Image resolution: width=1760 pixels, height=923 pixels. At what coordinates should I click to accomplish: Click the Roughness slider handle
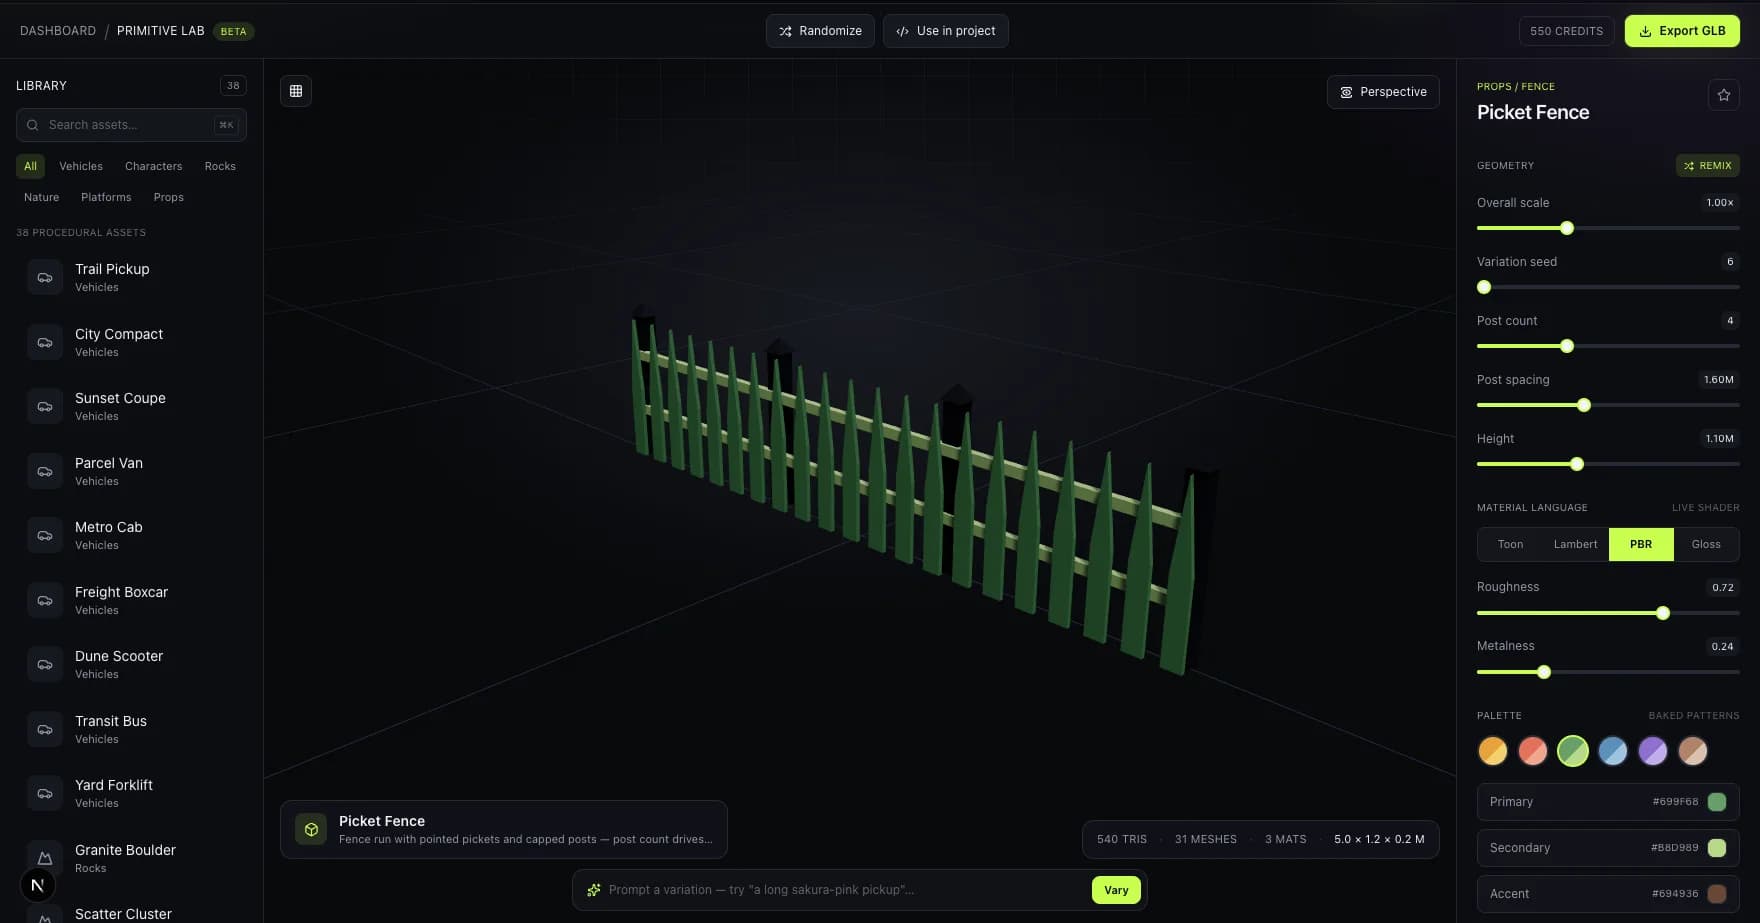click(x=1663, y=613)
